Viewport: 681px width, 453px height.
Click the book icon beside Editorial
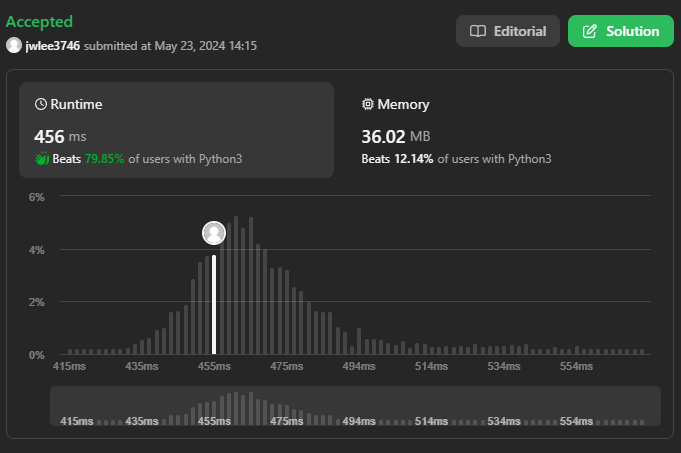click(x=478, y=31)
